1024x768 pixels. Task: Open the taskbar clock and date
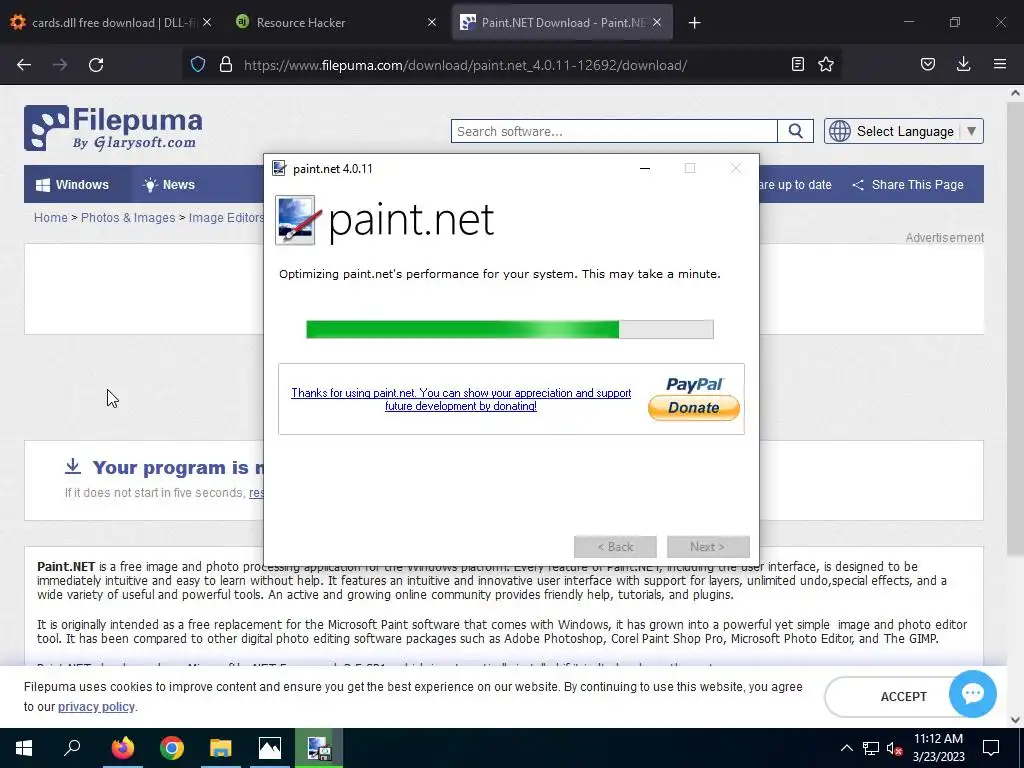pos(938,748)
